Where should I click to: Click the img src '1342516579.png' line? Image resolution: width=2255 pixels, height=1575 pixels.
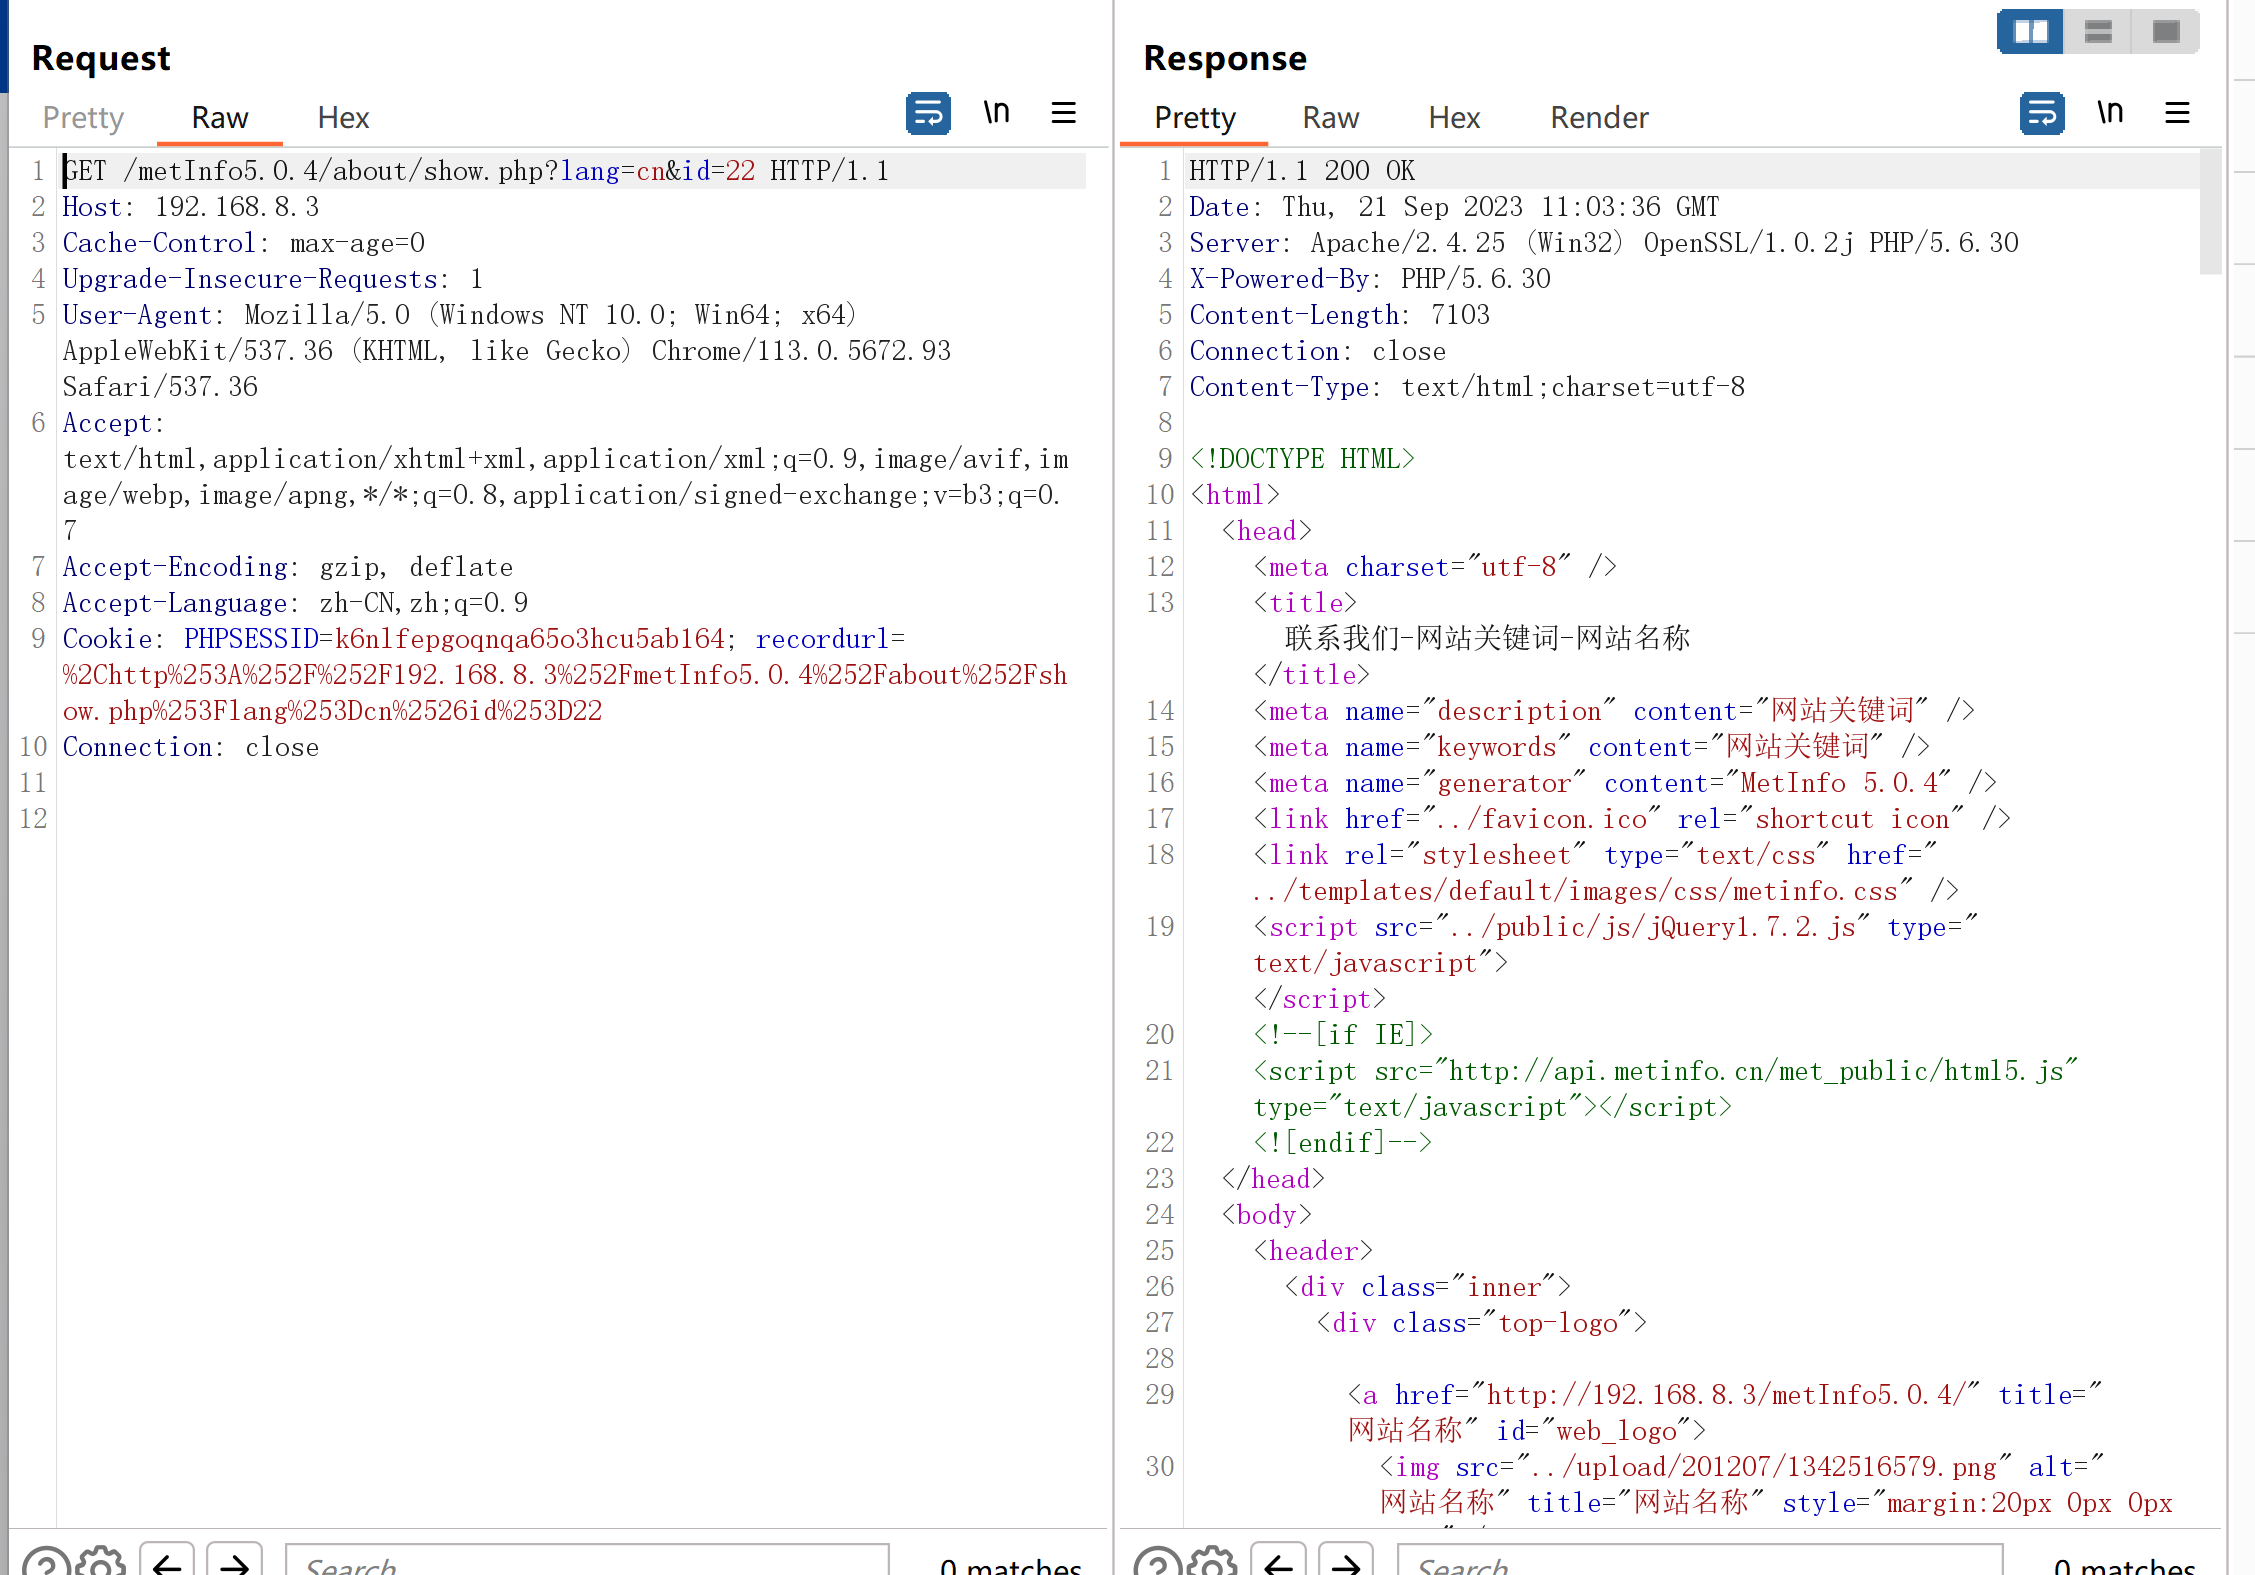[1741, 1467]
